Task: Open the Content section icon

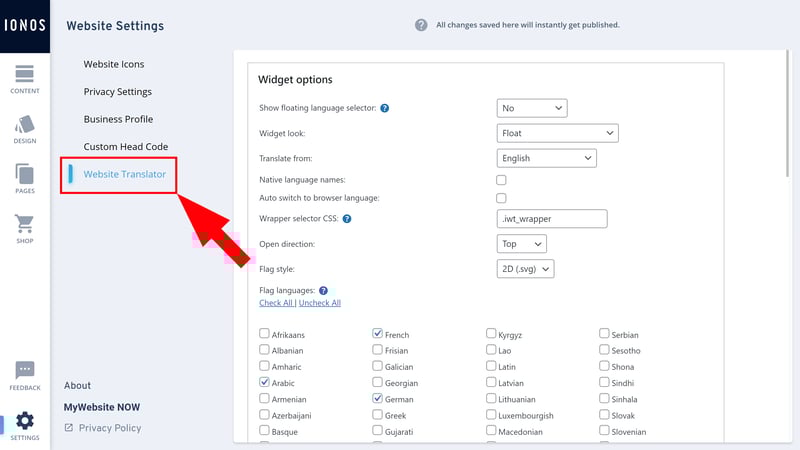Action: pyautogui.click(x=24, y=74)
